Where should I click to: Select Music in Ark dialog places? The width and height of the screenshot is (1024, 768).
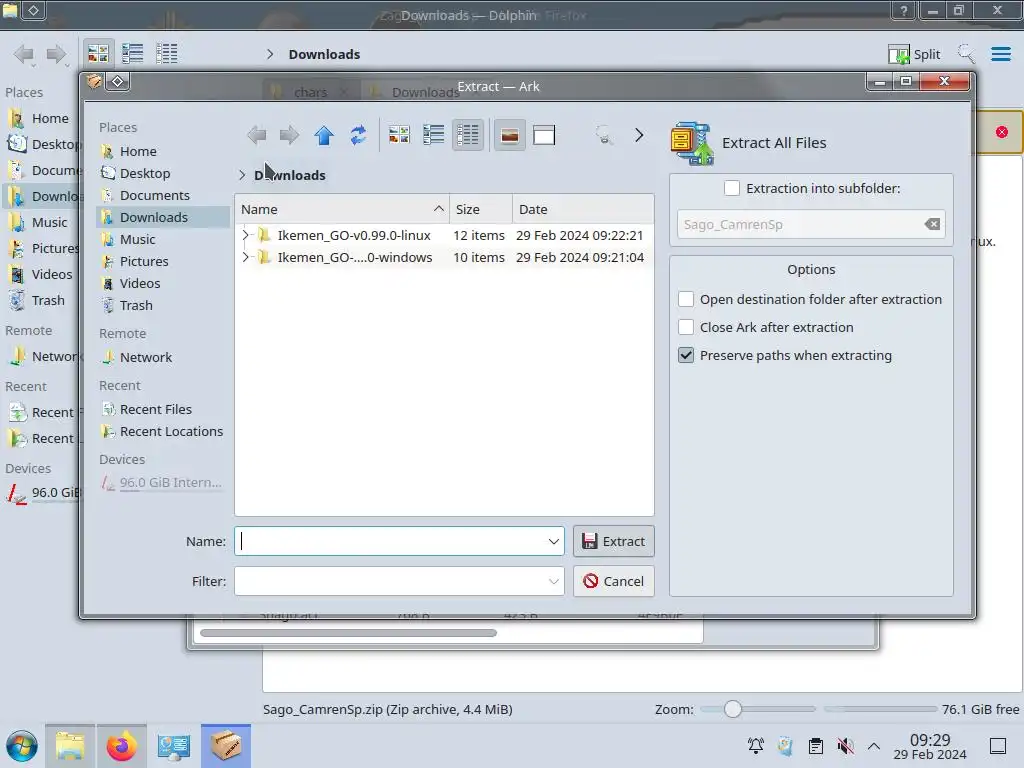coord(163,239)
